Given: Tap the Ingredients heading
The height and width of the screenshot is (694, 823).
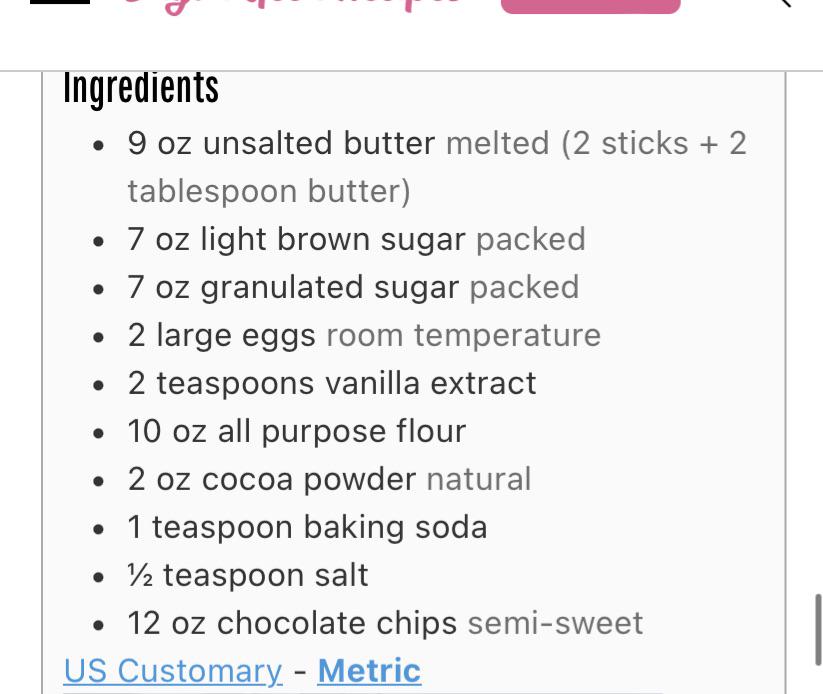Looking at the screenshot, I should click(141, 88).
